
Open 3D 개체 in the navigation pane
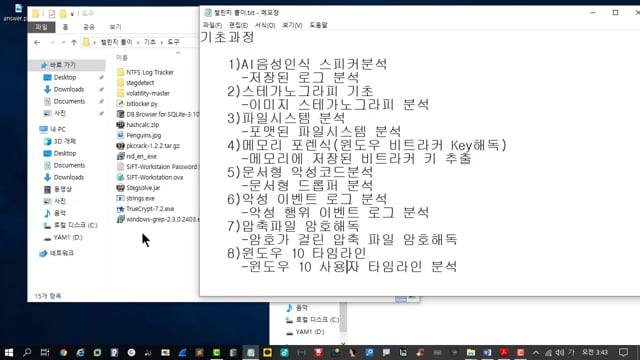click(x=60, y=141)
